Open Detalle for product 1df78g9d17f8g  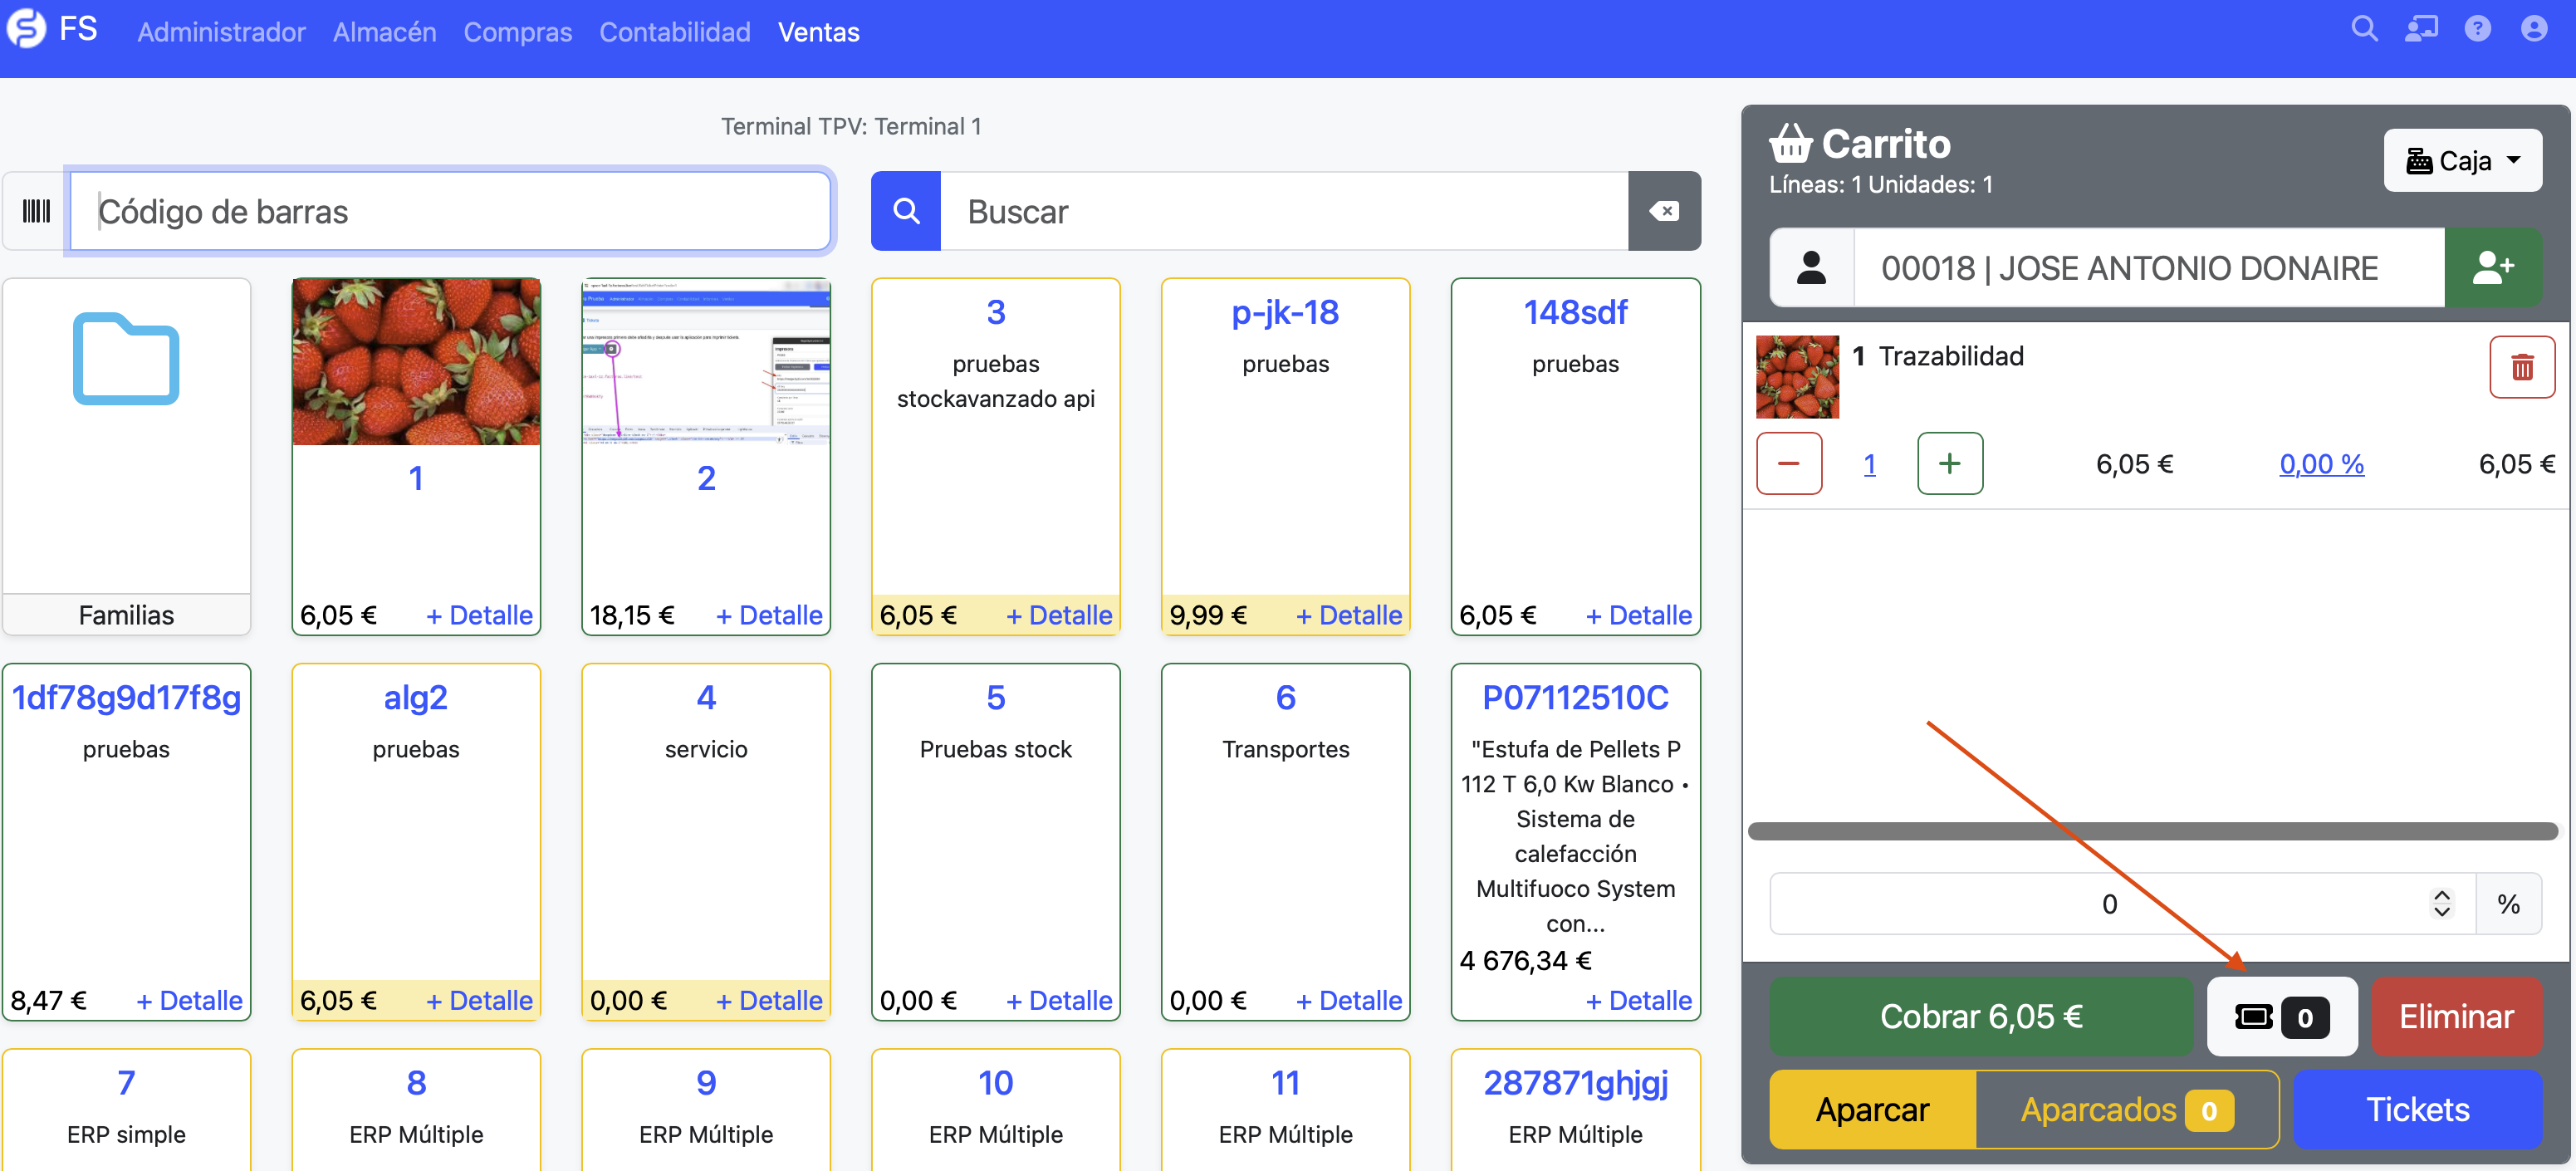click(189, 1000)
